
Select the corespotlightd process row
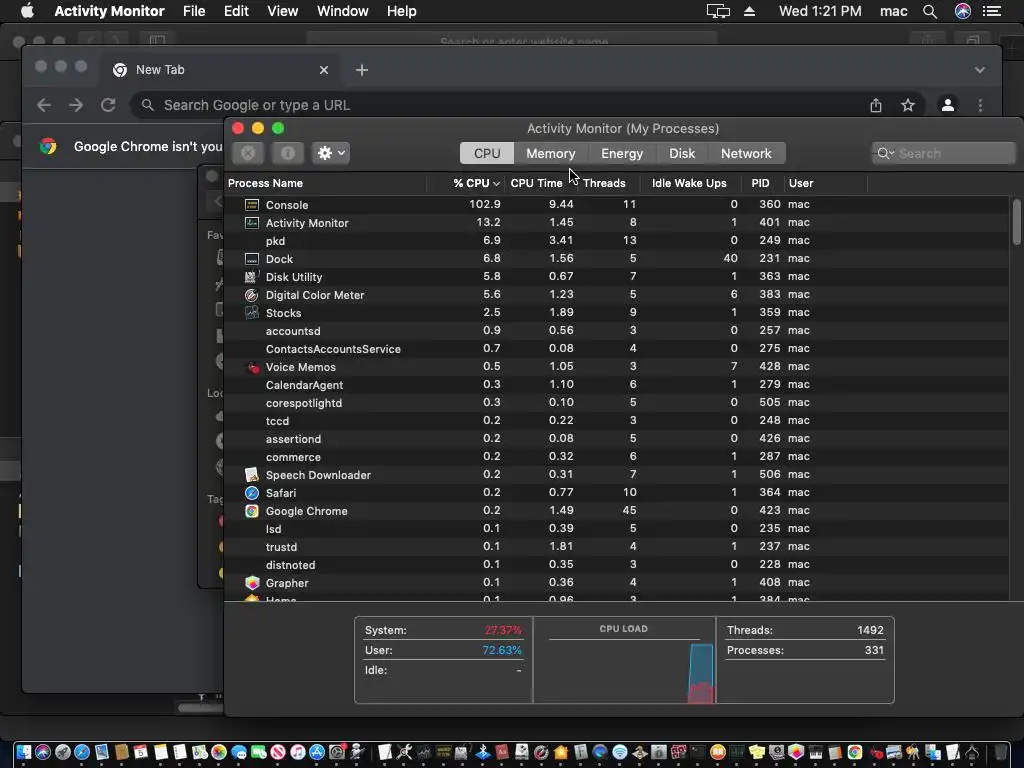616,403
